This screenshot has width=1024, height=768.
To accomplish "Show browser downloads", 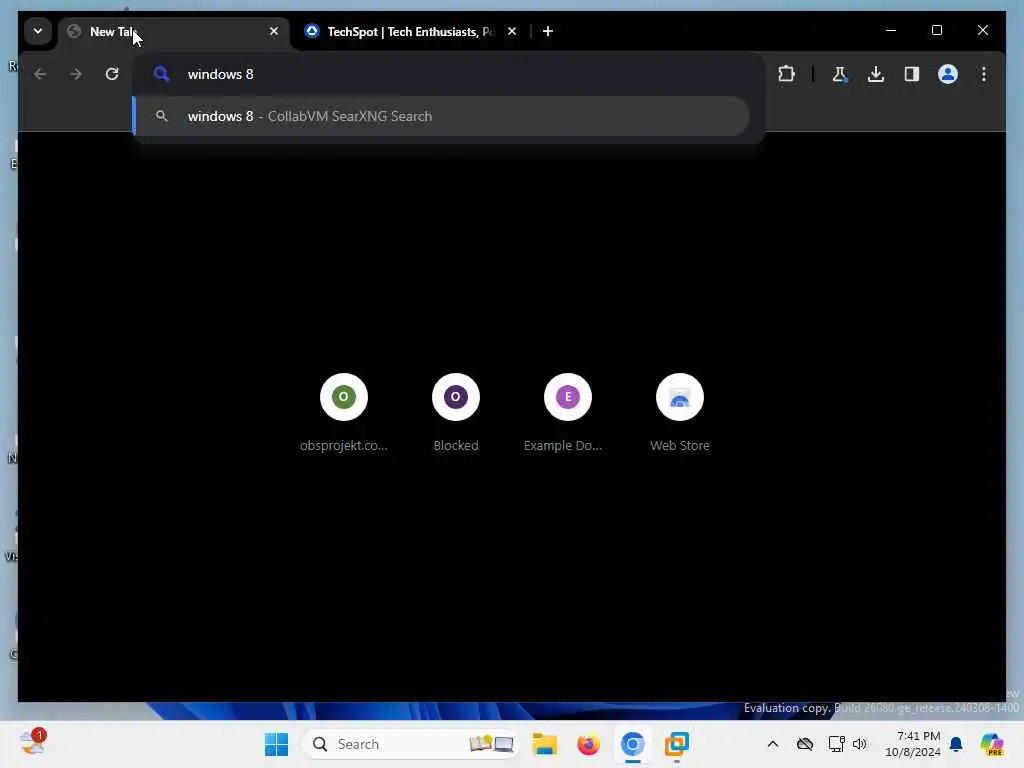I will click(x=876, y=74).
